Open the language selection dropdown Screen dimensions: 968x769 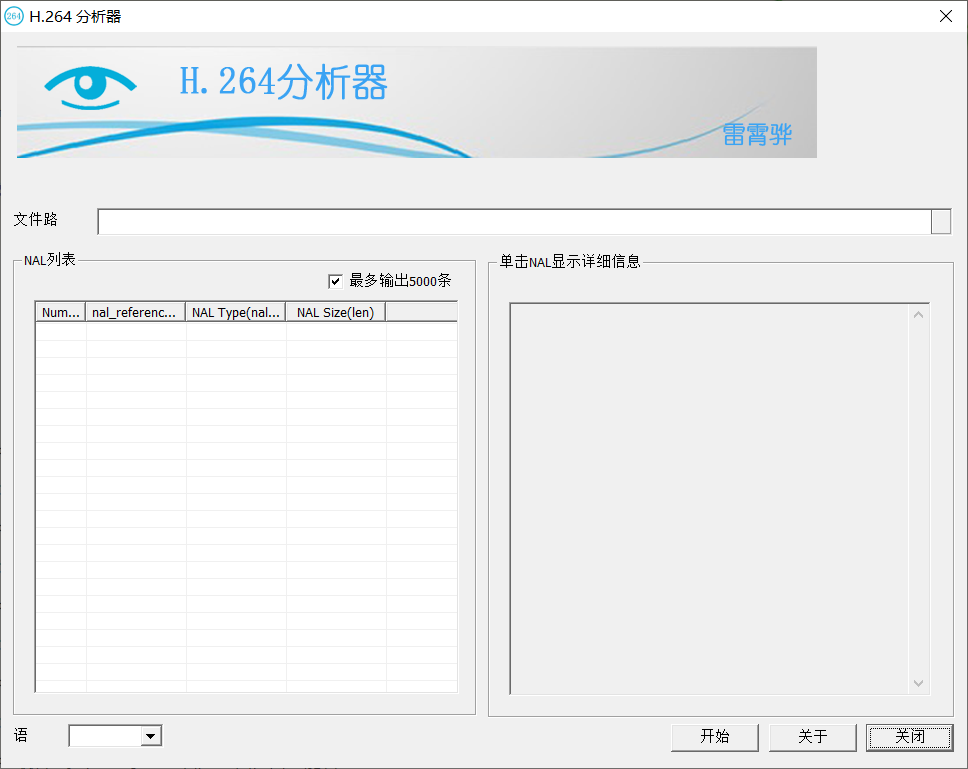(153, 735)
